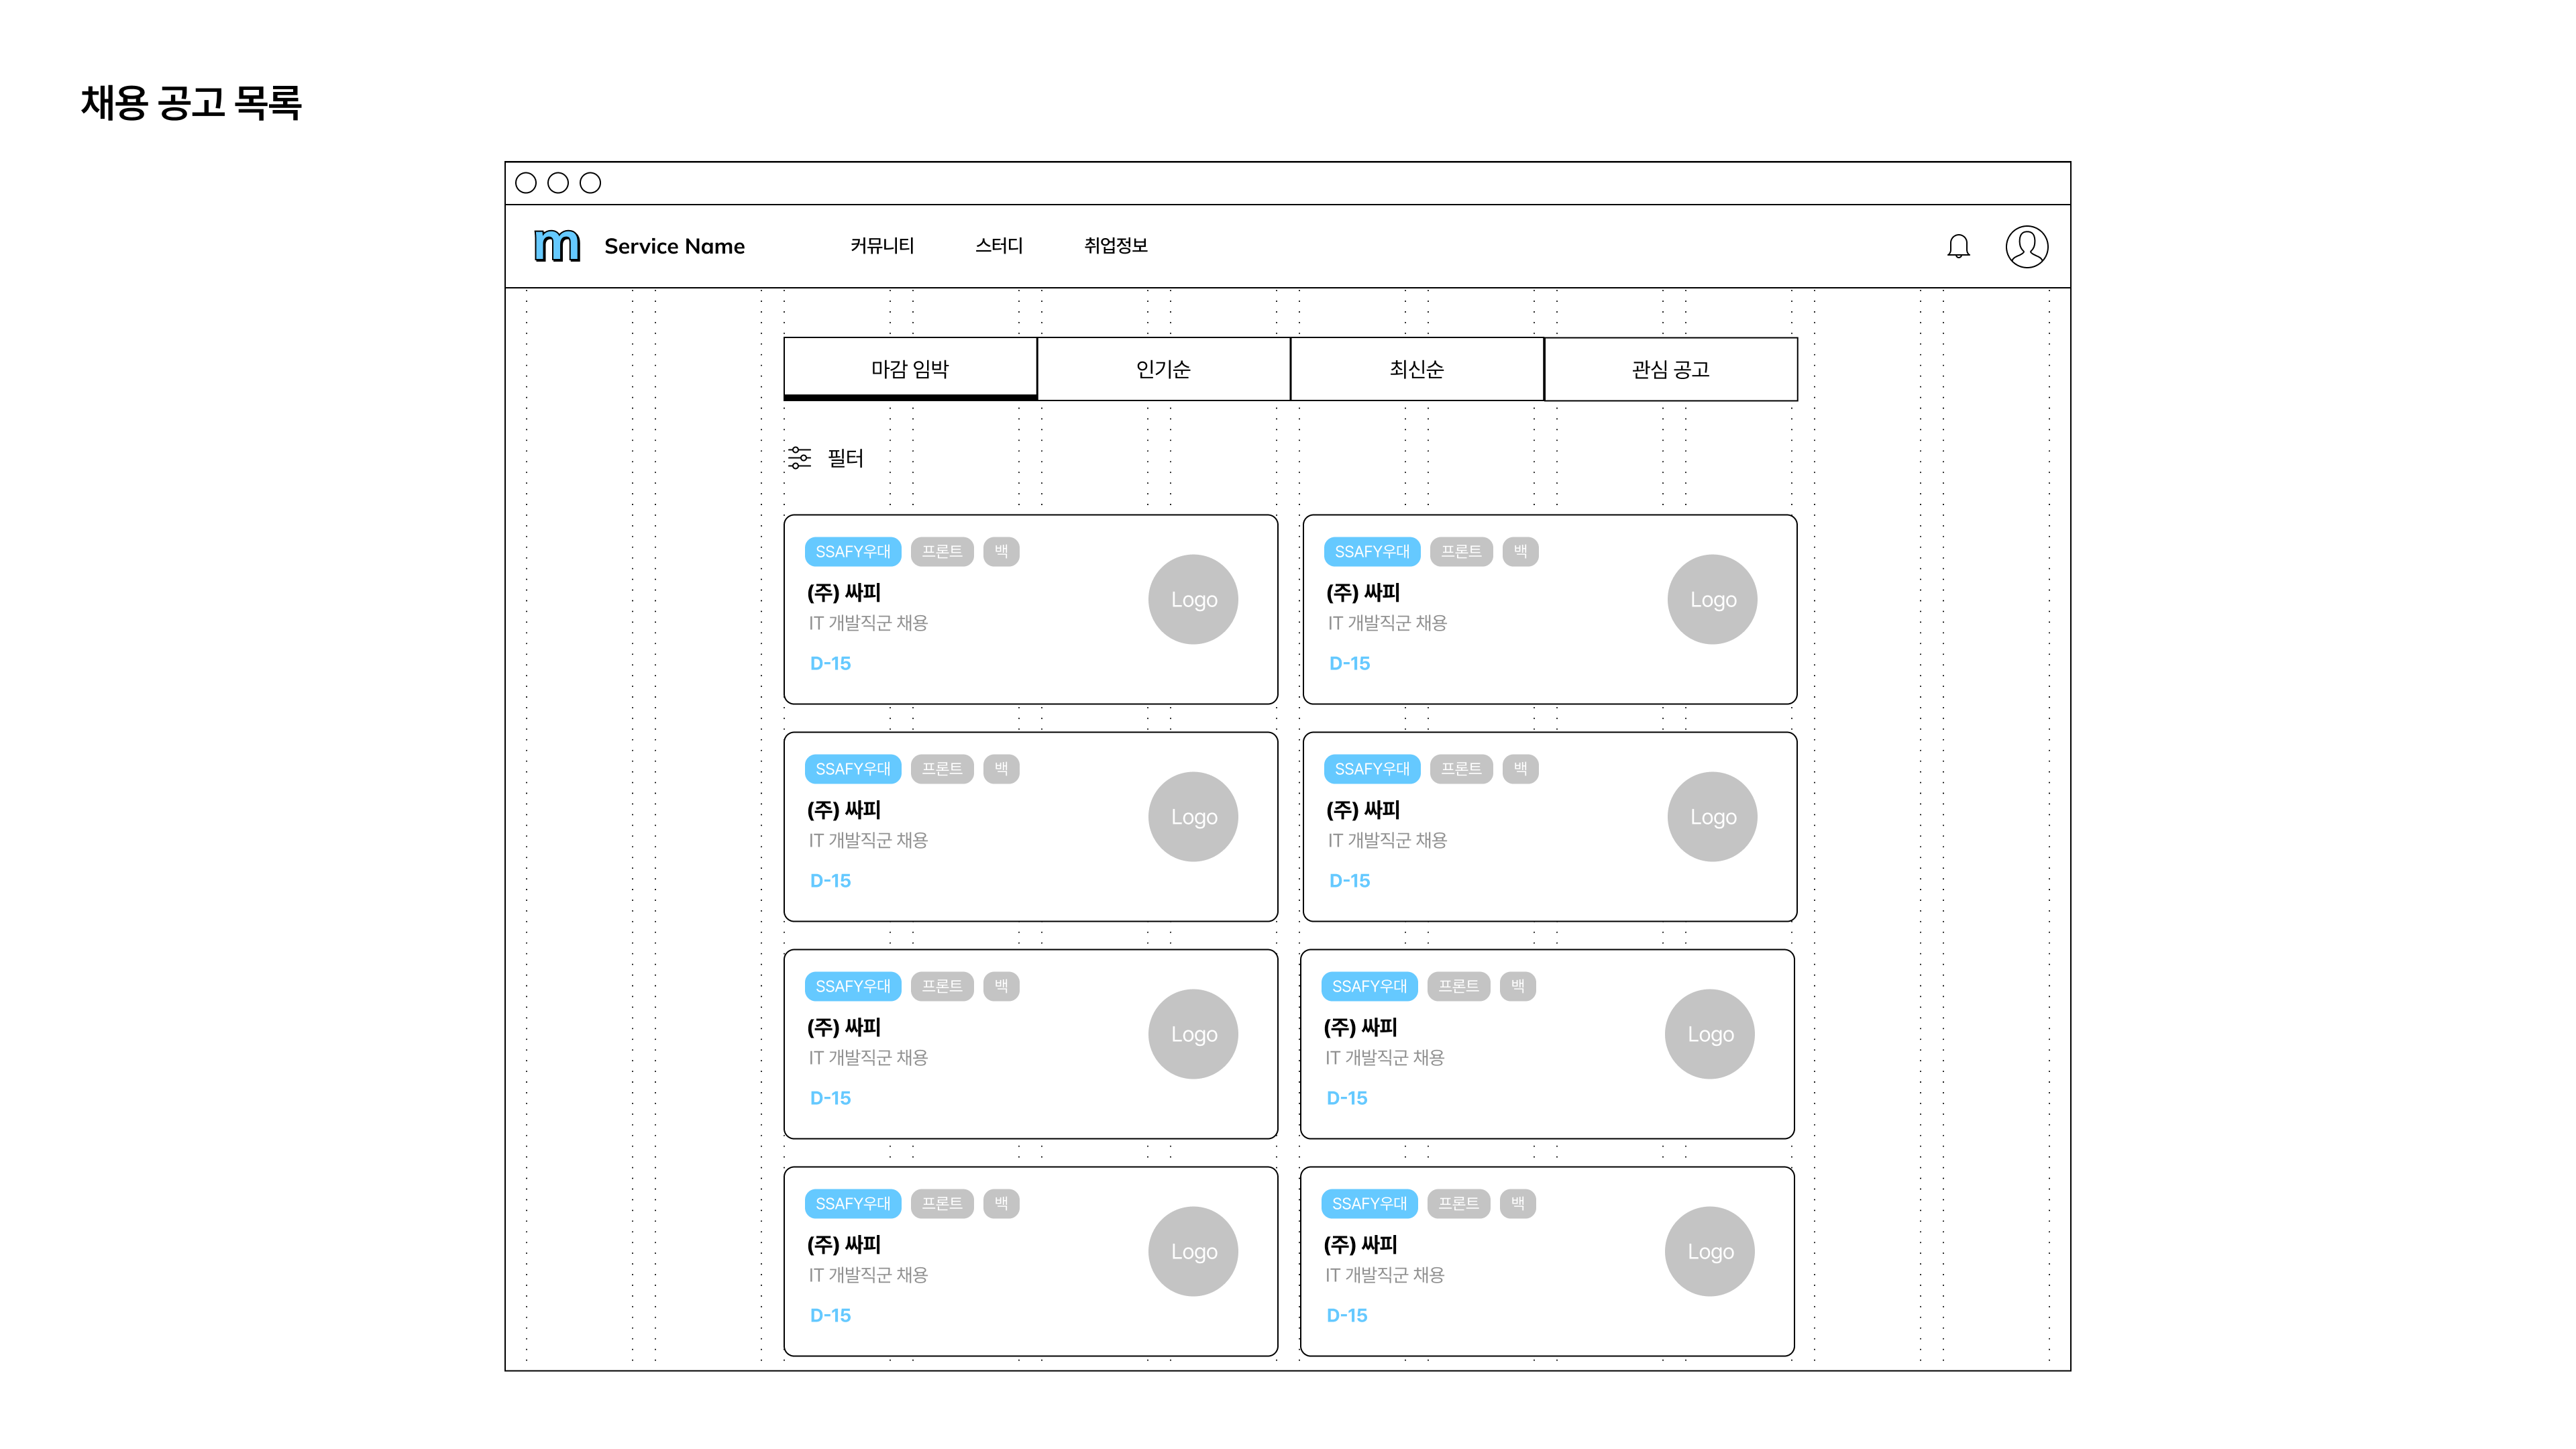Screen dimensions: 2576x1449
Task: Click the notification bell icon
Action: click(1958, 246)
